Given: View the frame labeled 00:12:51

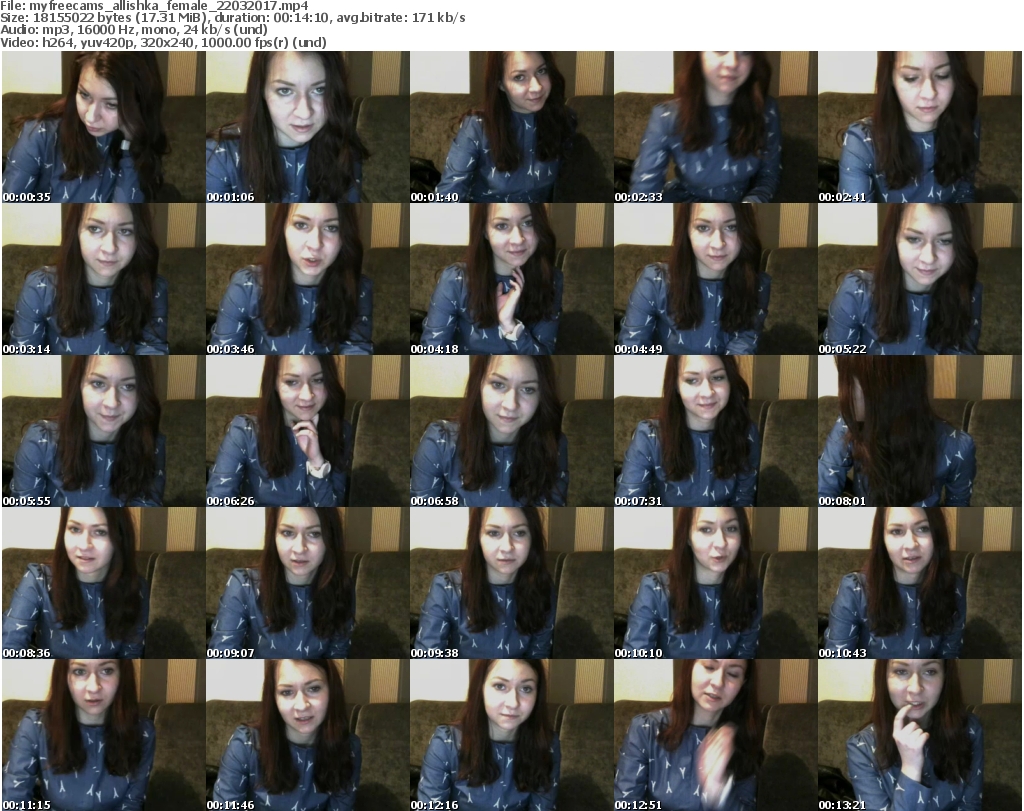Looking at the screenshot, I should pyautogui.click(x=716, y=735).
